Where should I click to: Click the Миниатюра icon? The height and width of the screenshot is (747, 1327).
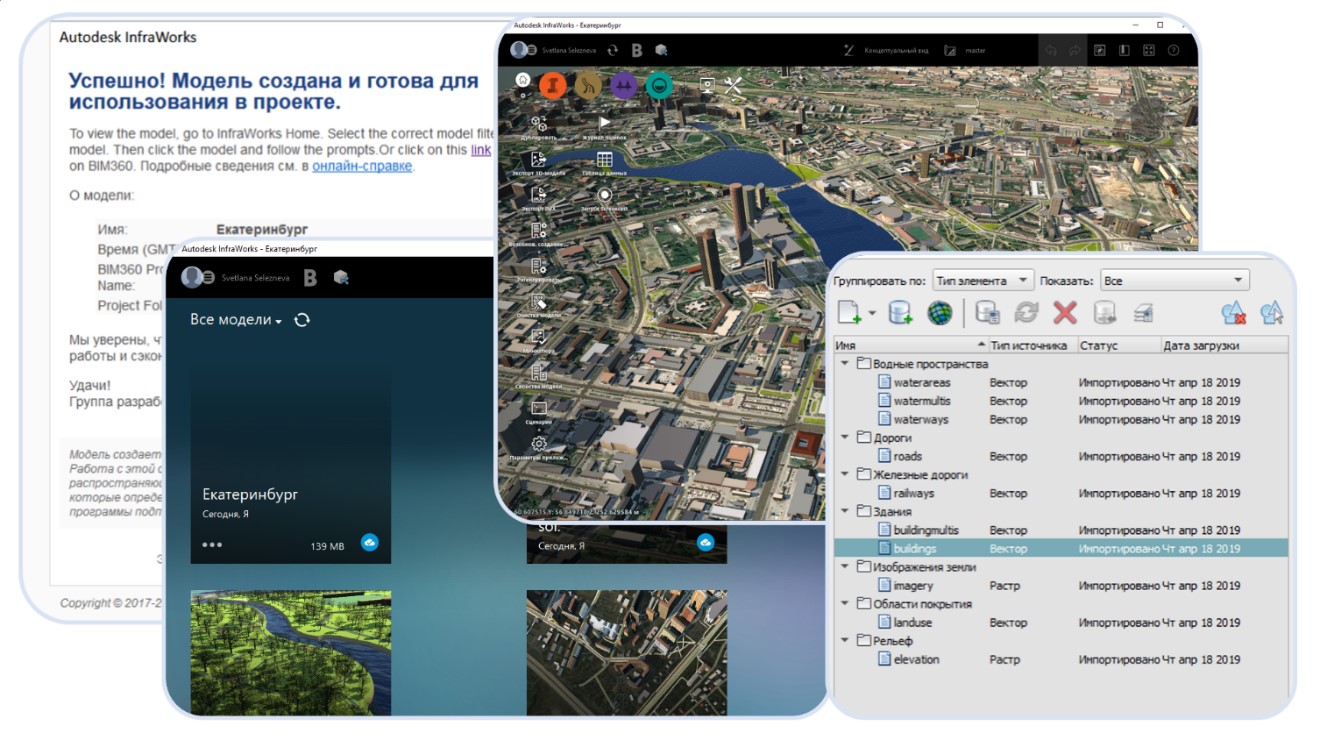(x=539, y=337)
